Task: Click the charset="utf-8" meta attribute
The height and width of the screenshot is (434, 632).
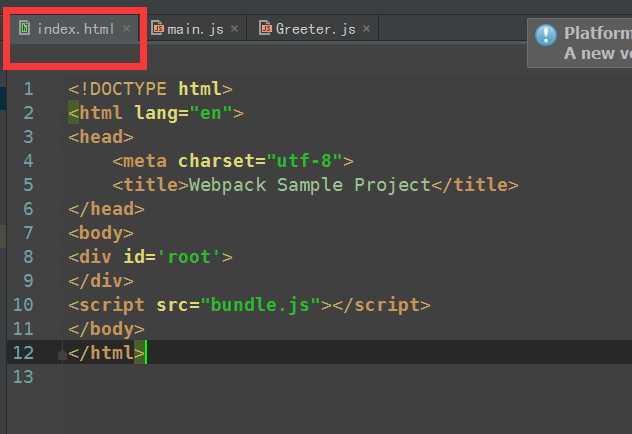Action: [260, 161]
